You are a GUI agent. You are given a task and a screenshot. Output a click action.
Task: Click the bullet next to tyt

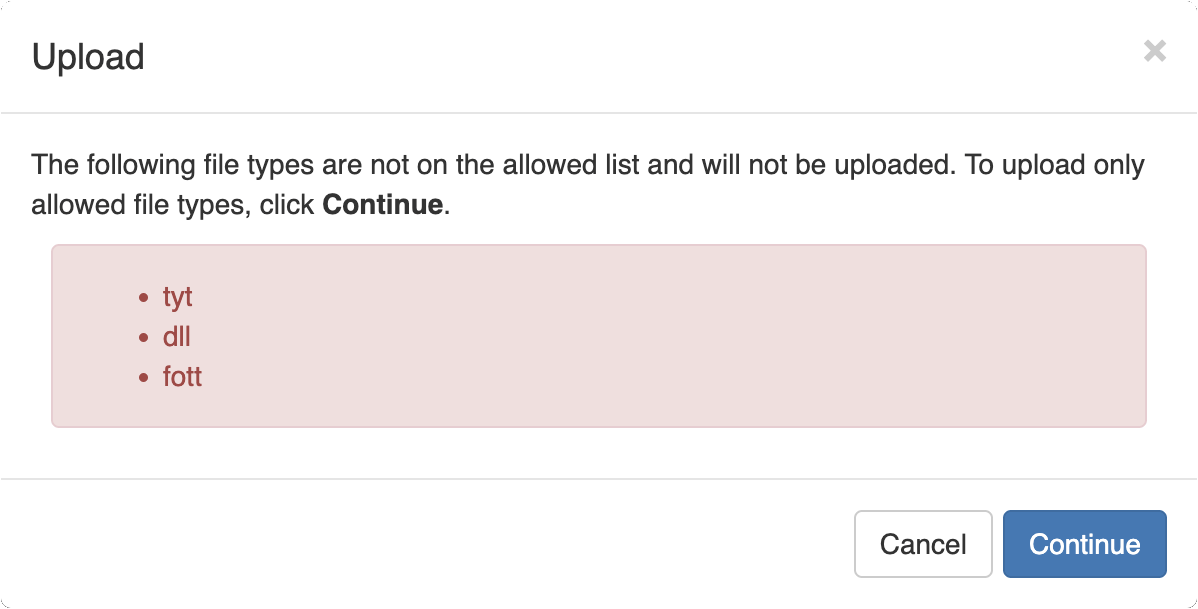146,297
